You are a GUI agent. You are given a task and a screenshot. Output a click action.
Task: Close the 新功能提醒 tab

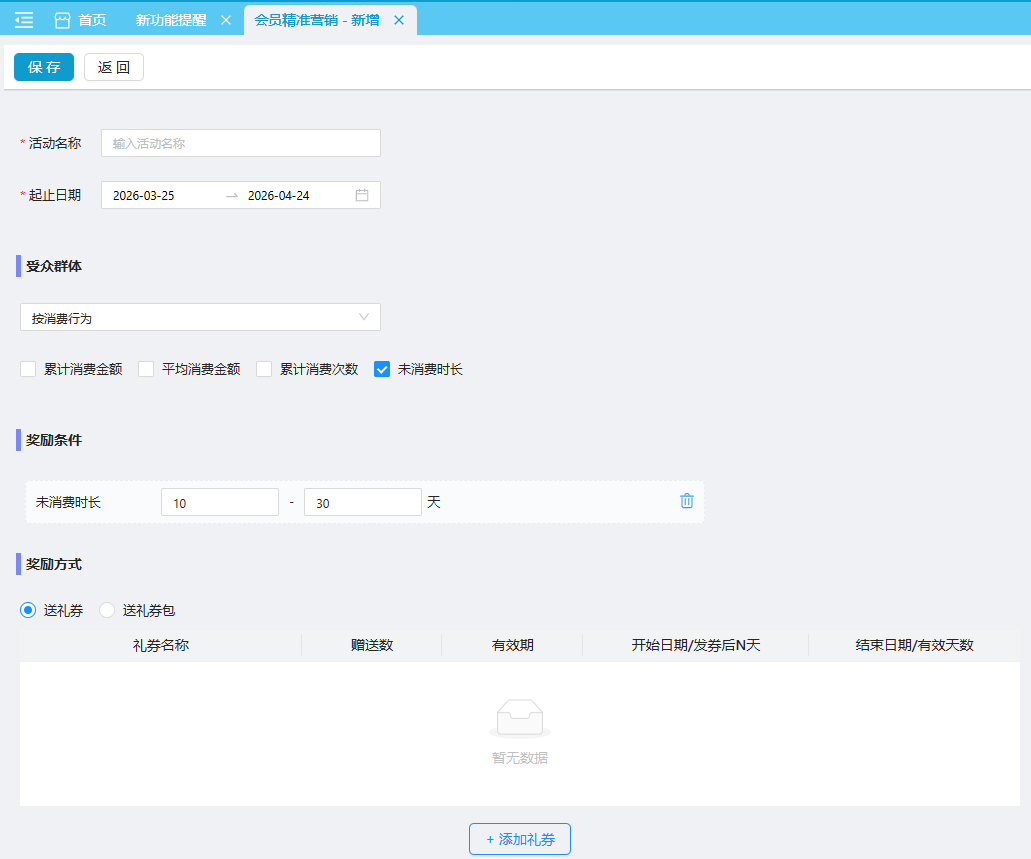226,20
